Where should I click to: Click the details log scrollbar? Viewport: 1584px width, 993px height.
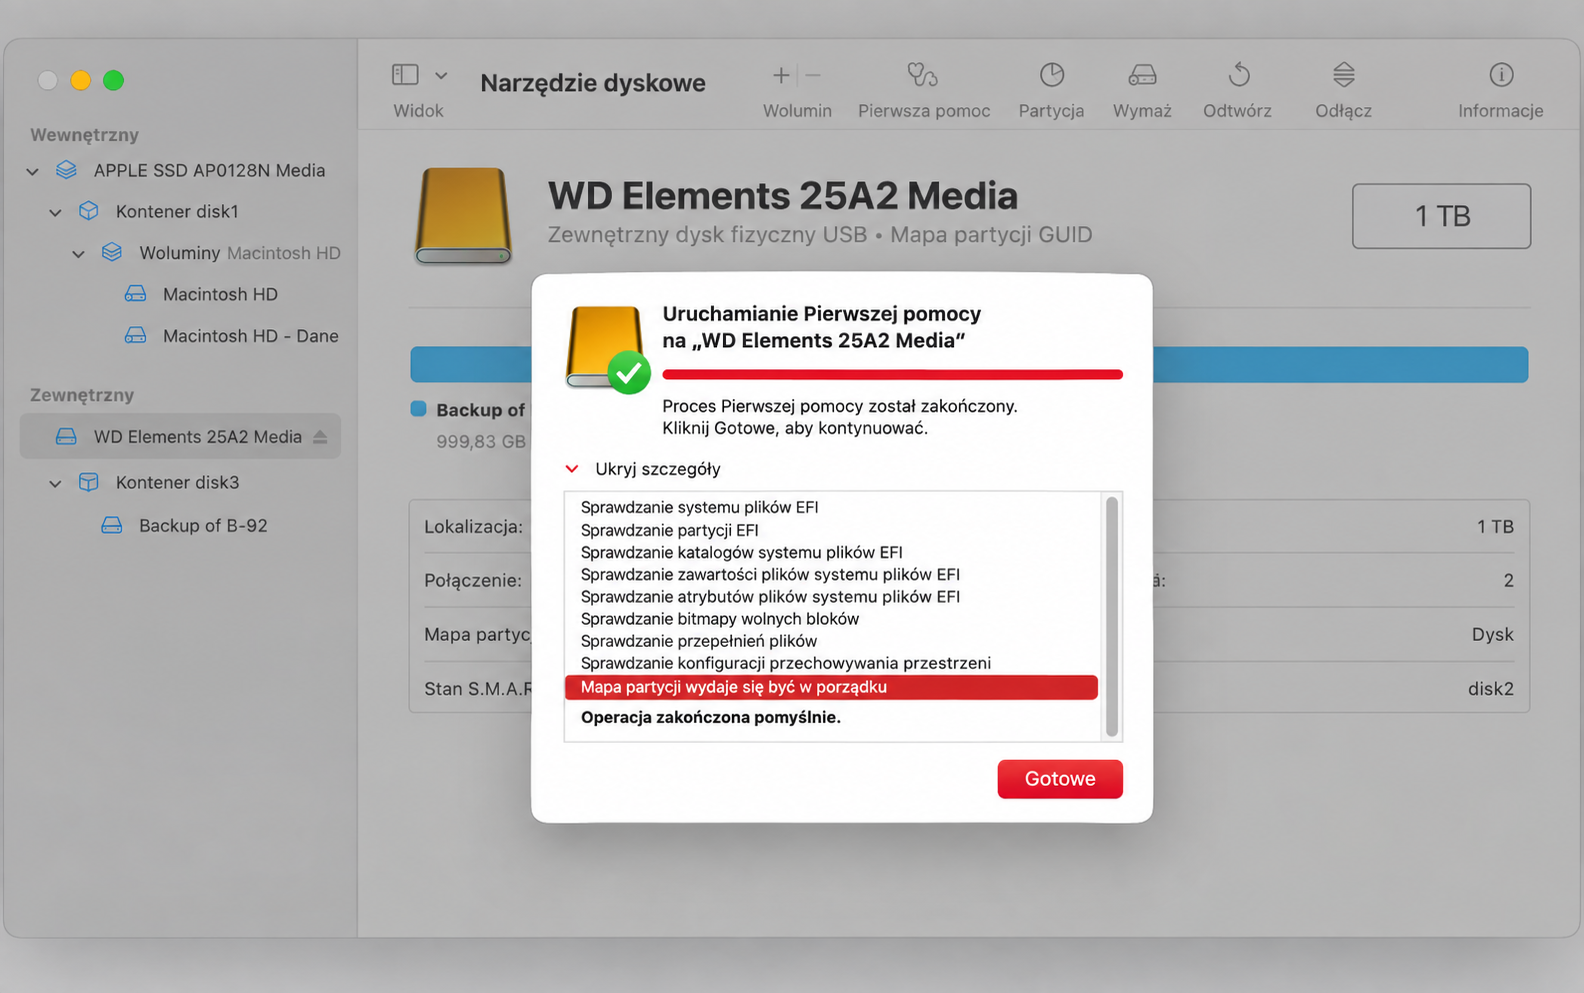1111,616
